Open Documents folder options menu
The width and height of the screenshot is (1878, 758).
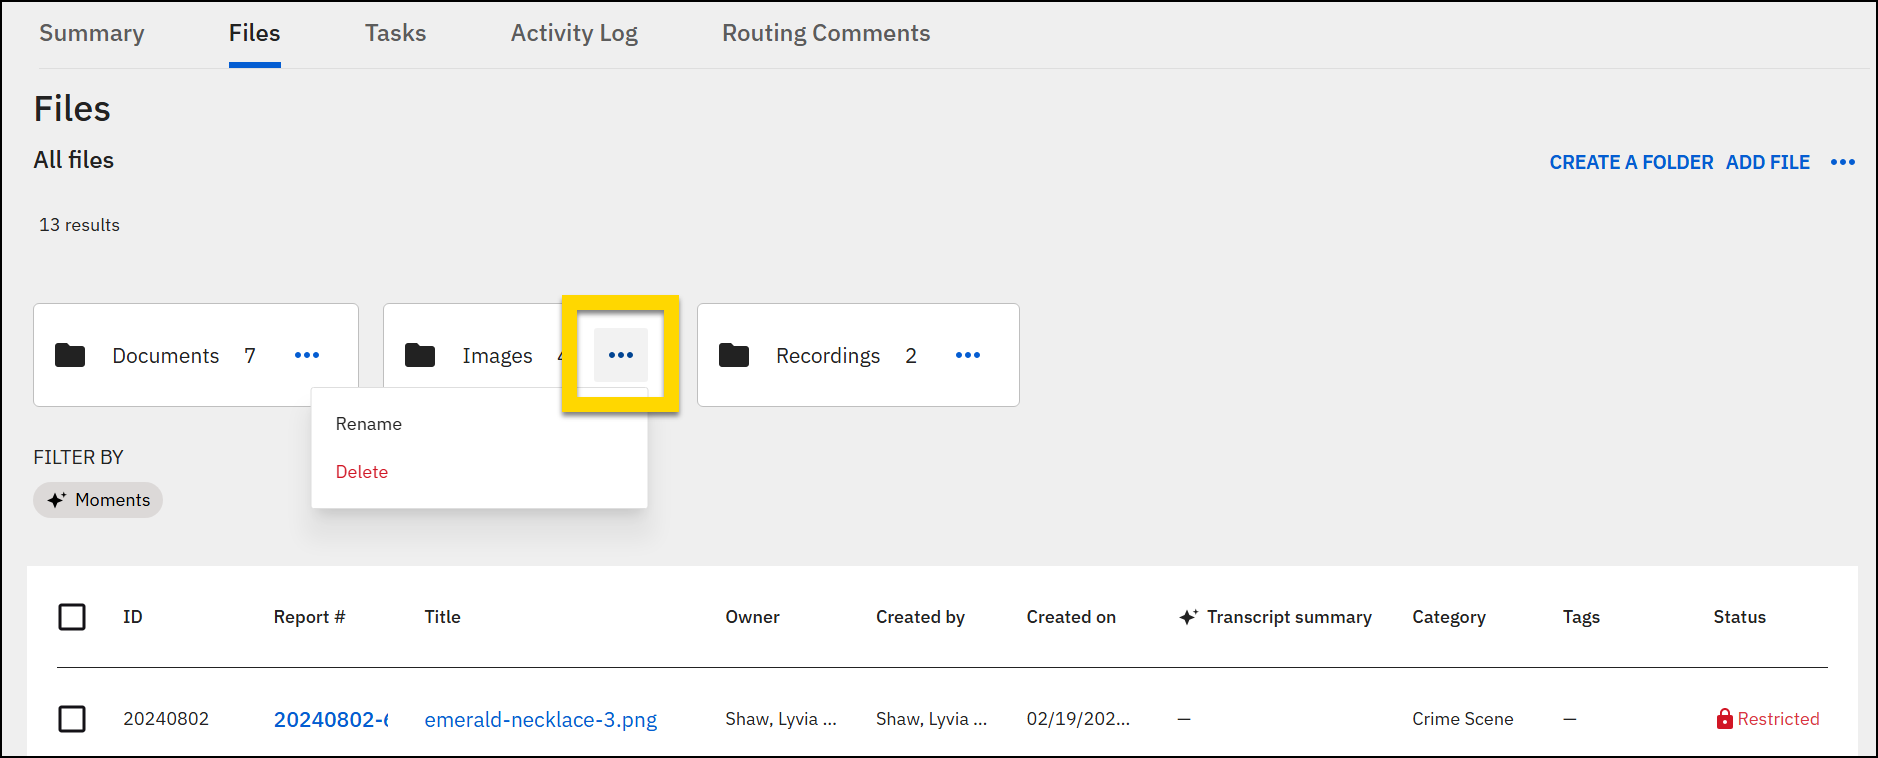pyautogui.click(x=307, y=355)
